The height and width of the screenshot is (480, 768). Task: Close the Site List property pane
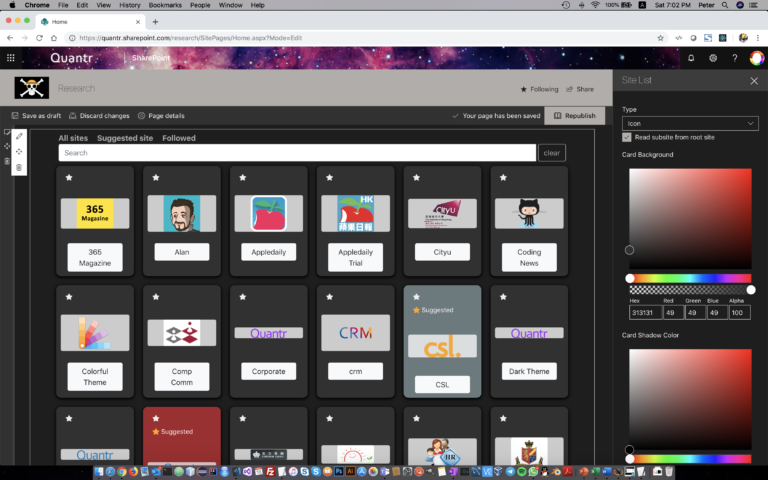(754, 81)
